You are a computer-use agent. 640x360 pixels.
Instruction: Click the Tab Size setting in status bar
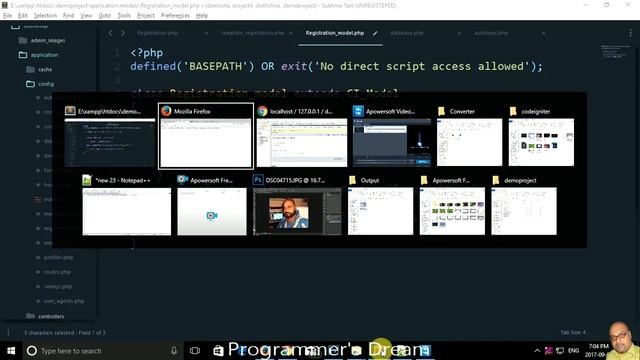[x=573, y=333]
